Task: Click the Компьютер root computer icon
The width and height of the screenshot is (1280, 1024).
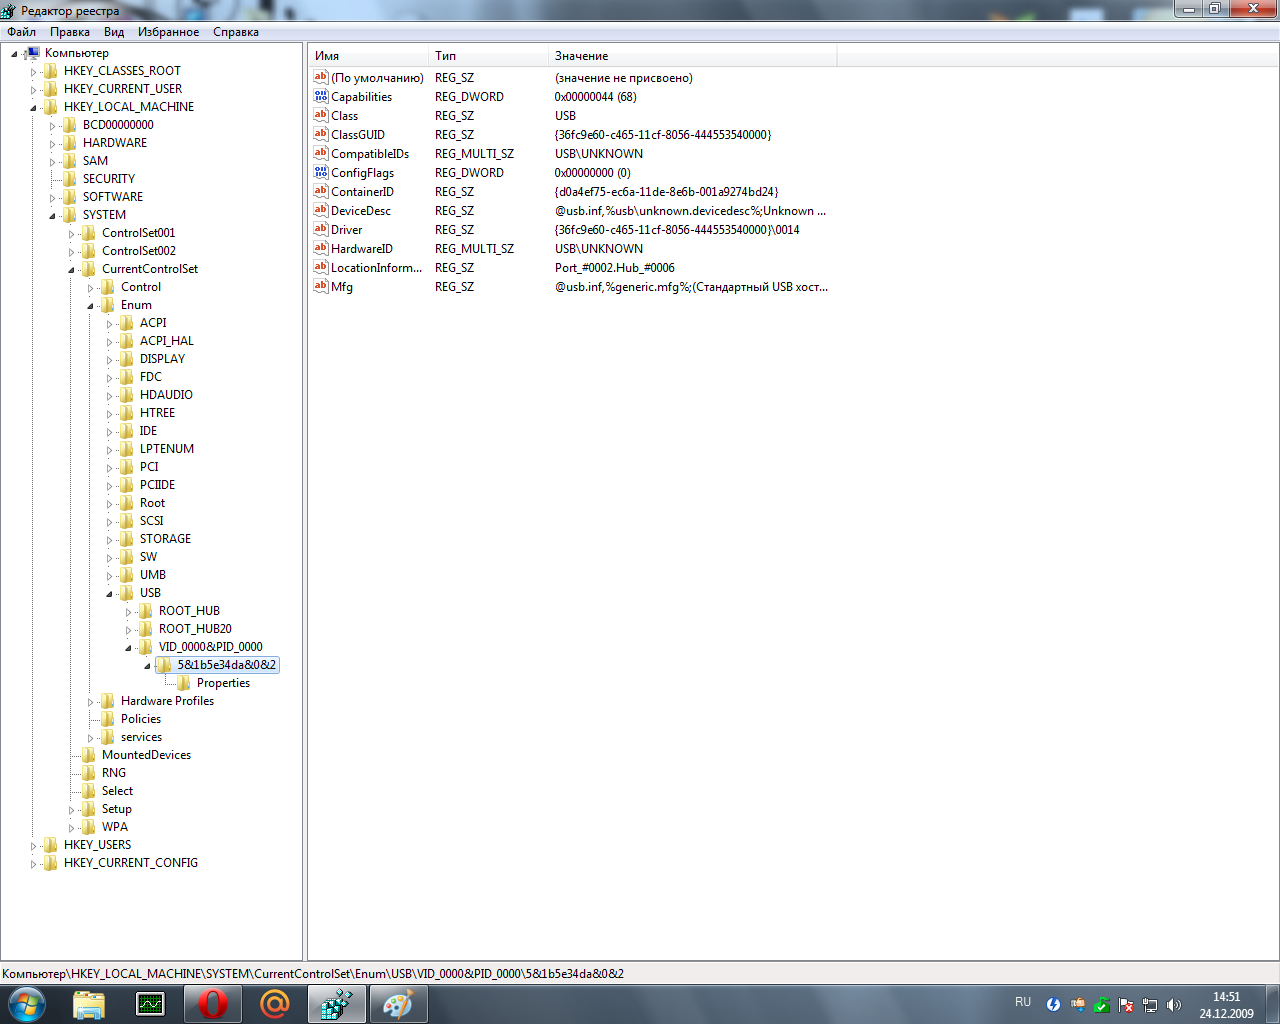Action: coord(32,53)
